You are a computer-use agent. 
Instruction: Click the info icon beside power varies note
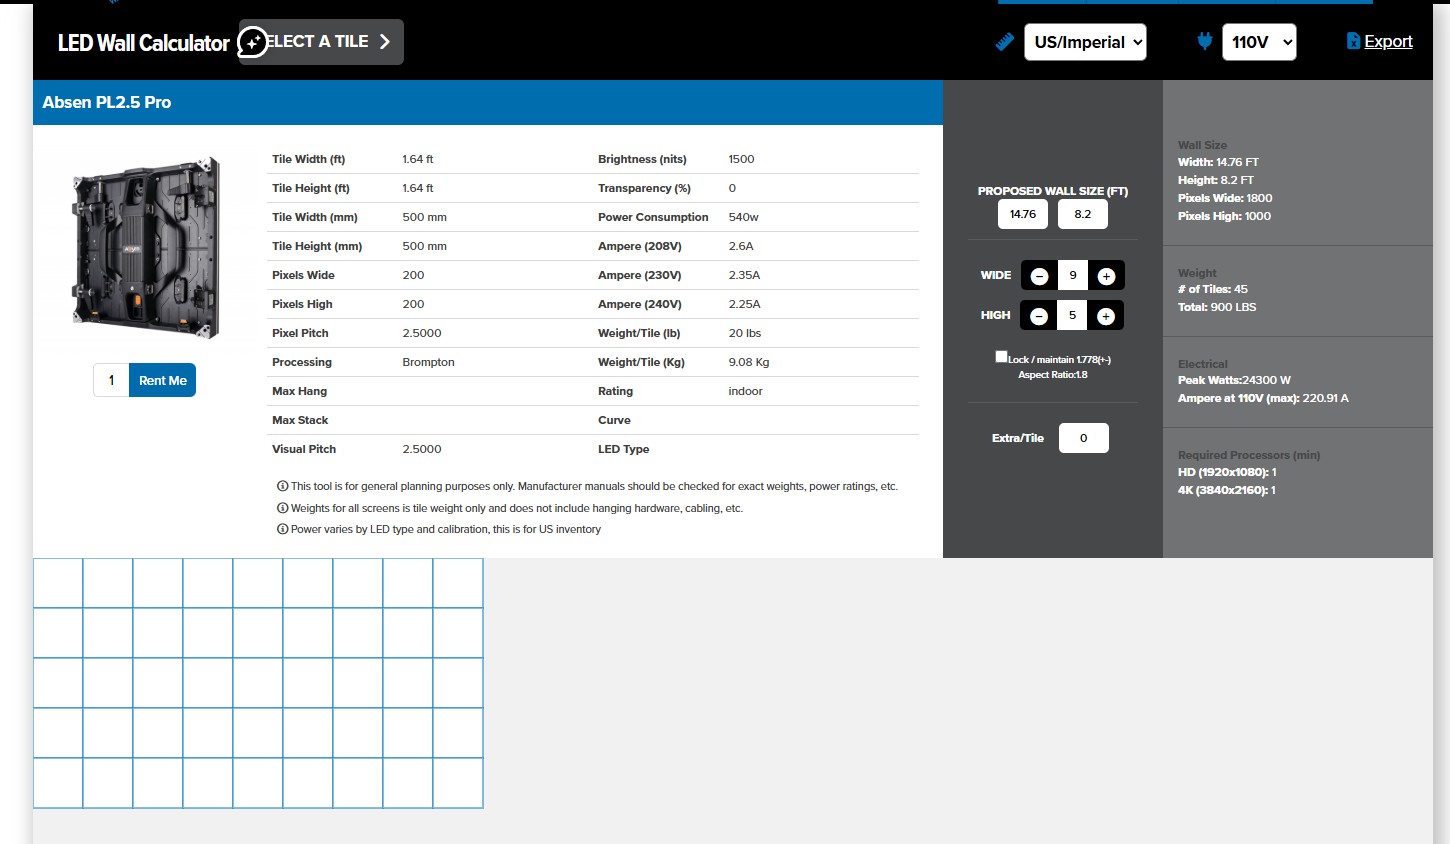(x=282, y=529)
